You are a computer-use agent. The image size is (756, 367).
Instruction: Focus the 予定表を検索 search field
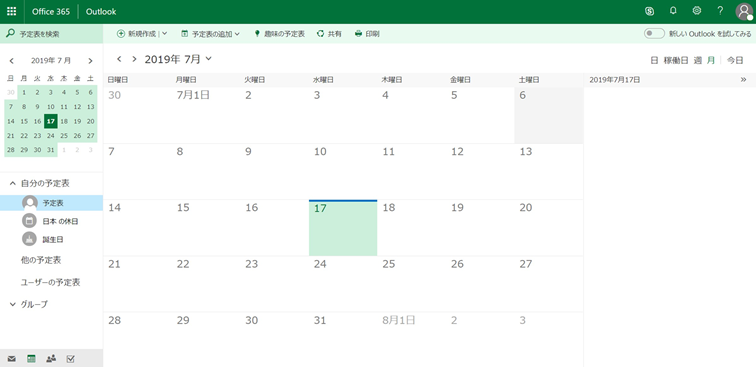pos(51,34)
